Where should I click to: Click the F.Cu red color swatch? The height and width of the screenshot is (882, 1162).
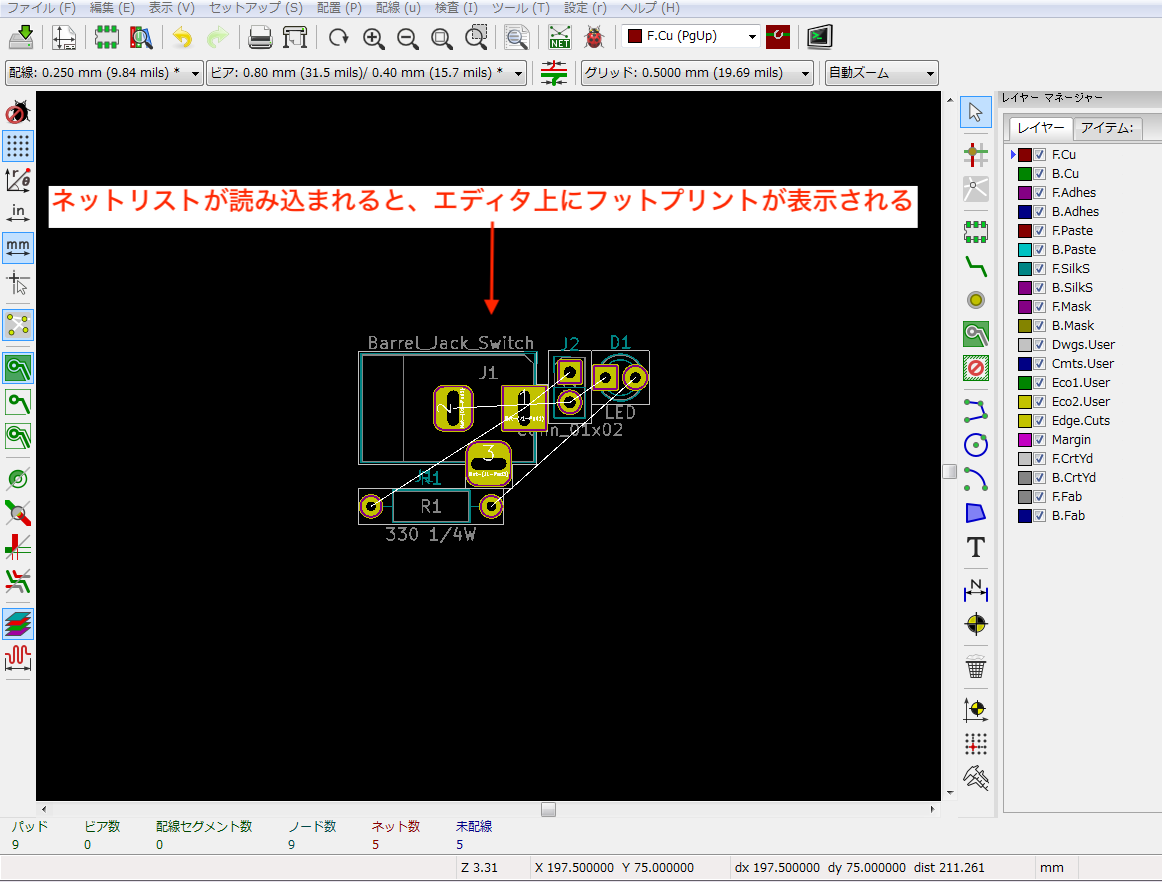[1025, 155]
